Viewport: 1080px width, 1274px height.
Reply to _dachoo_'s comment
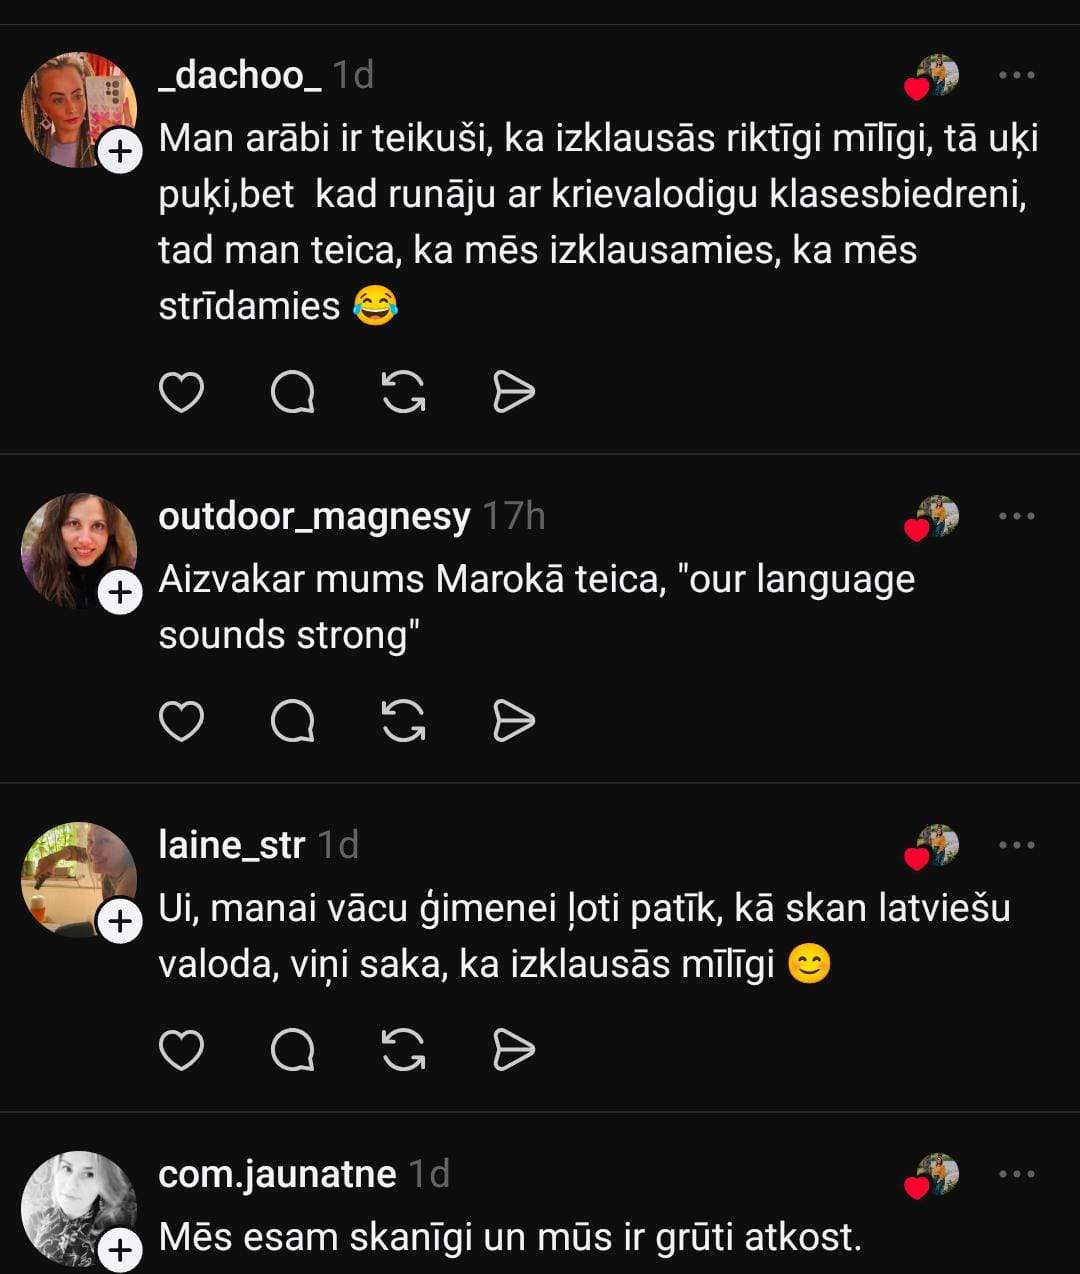point(293,392)
